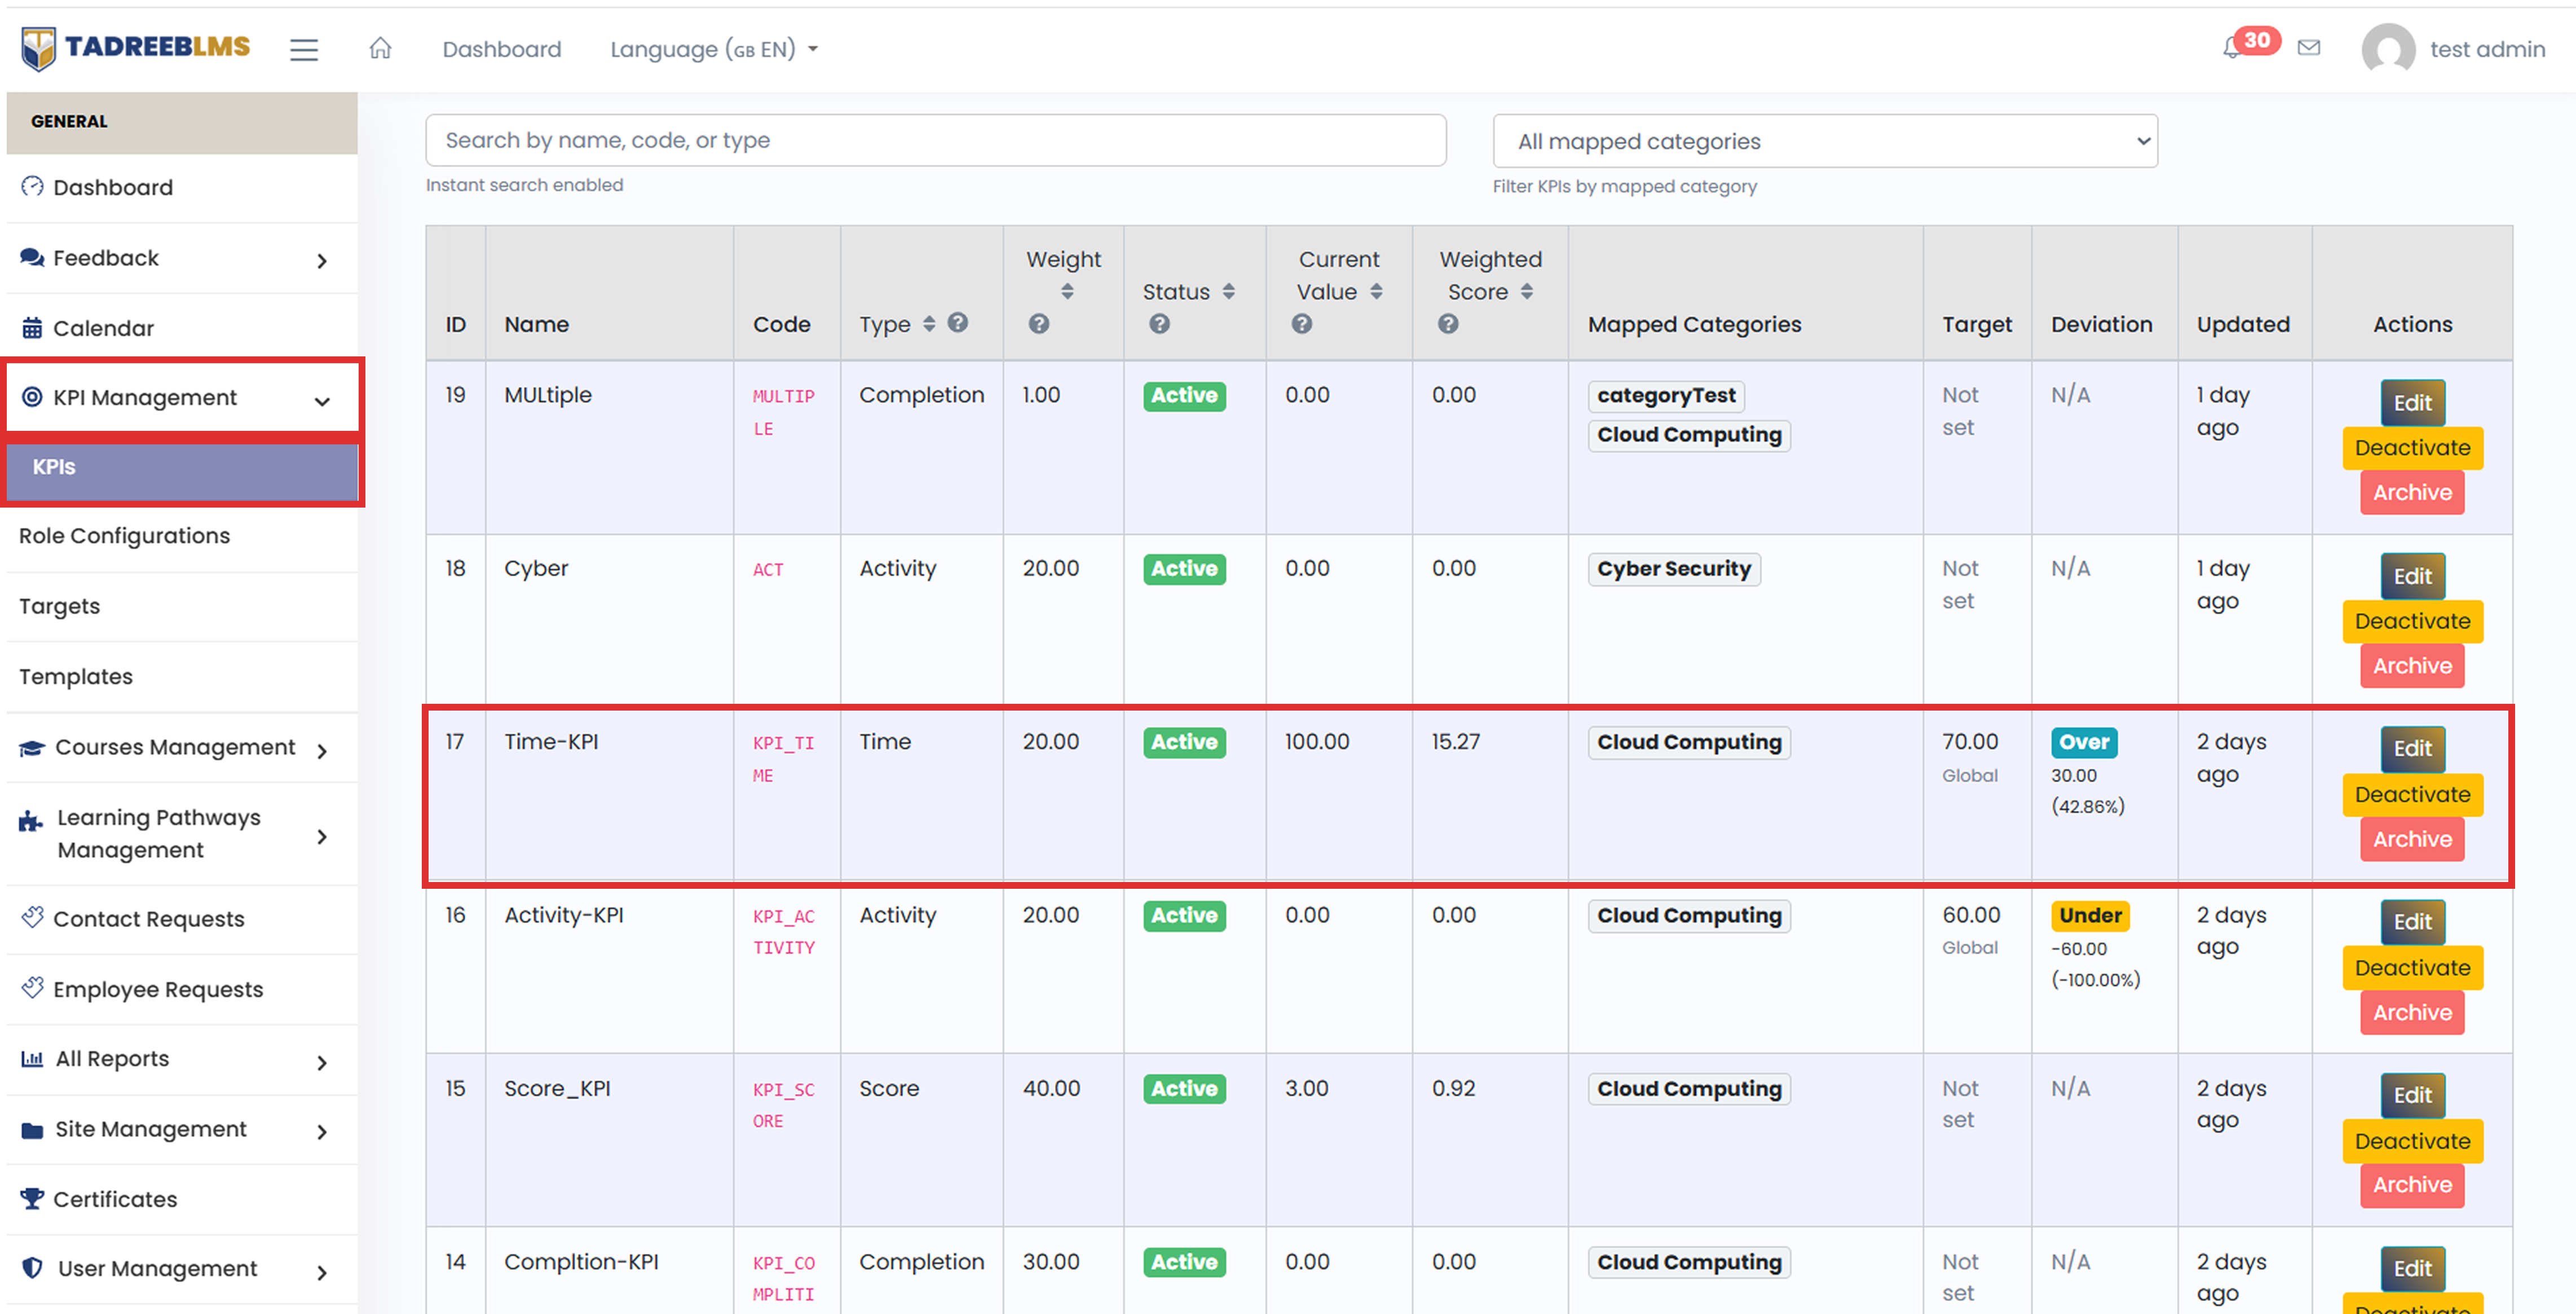Open the All mapped categories dropdown
2576x1314 pixels.
tap(1825, 141)
